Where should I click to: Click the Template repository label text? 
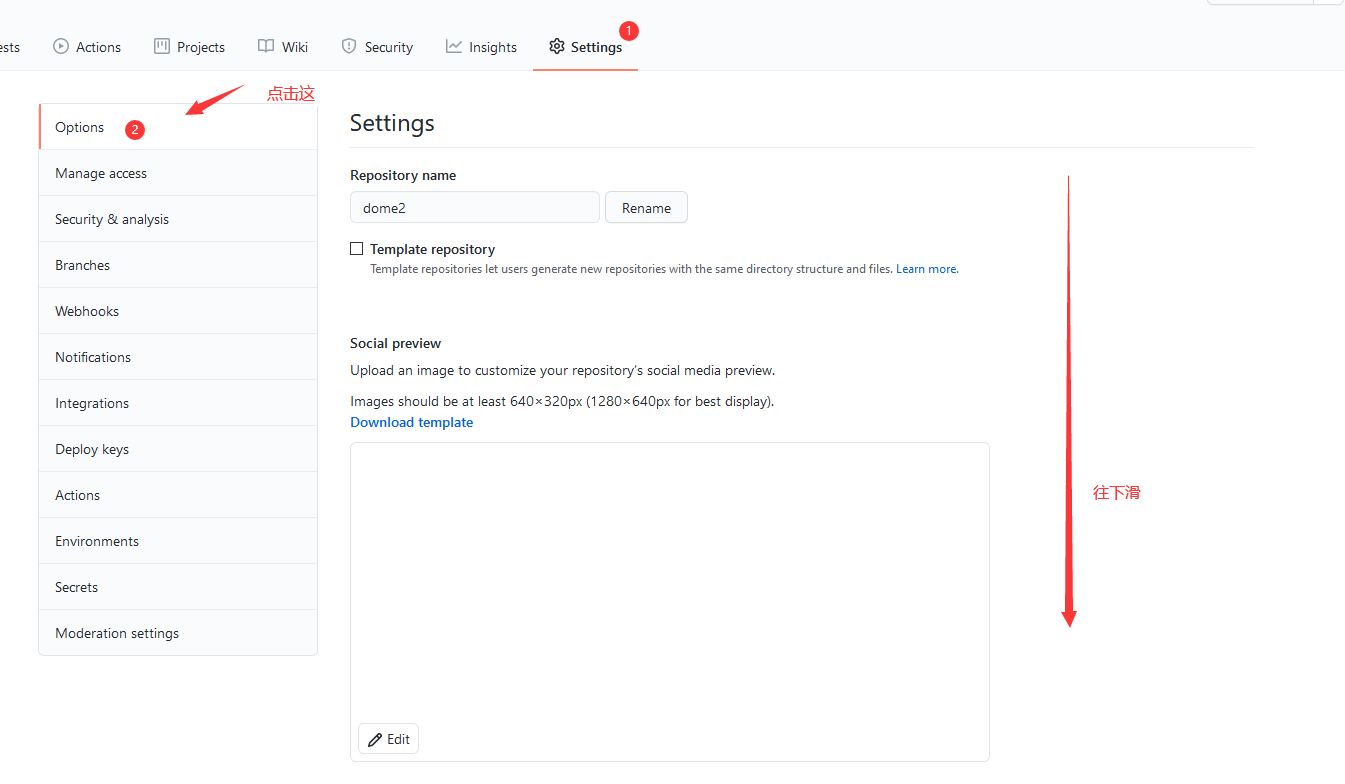432,249
